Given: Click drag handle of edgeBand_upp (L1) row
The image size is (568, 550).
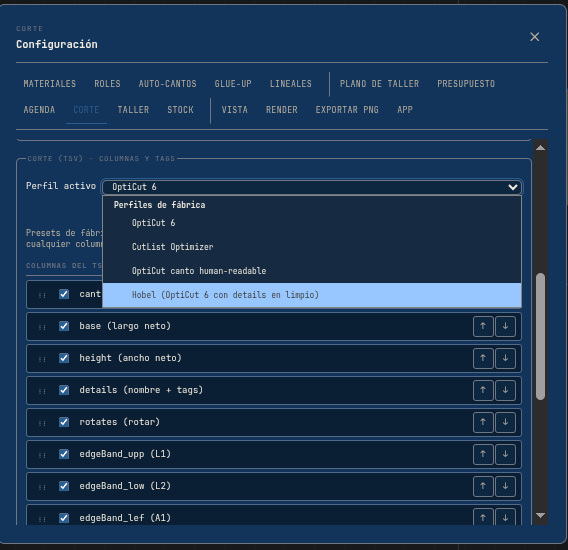Looking at the screenshot, I should click(x=42, y=455).
